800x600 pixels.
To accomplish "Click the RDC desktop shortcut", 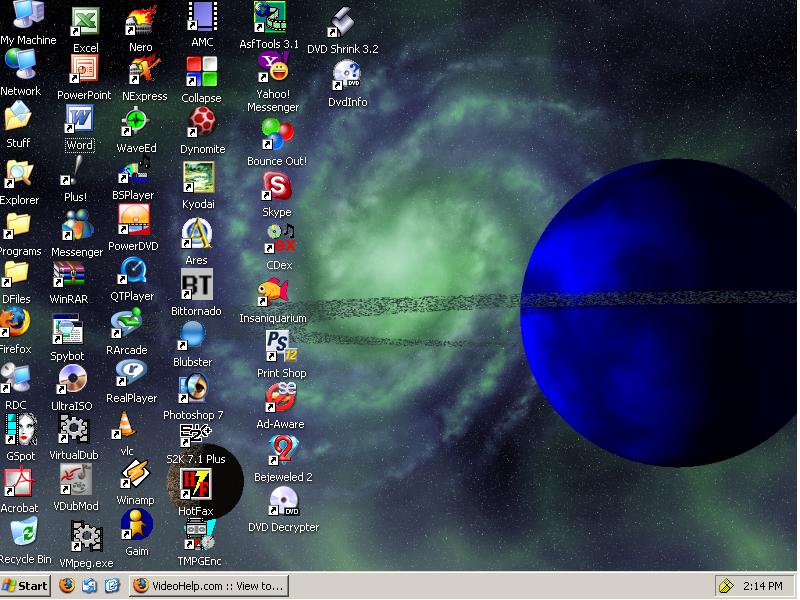I will click(x=15, y=379).
